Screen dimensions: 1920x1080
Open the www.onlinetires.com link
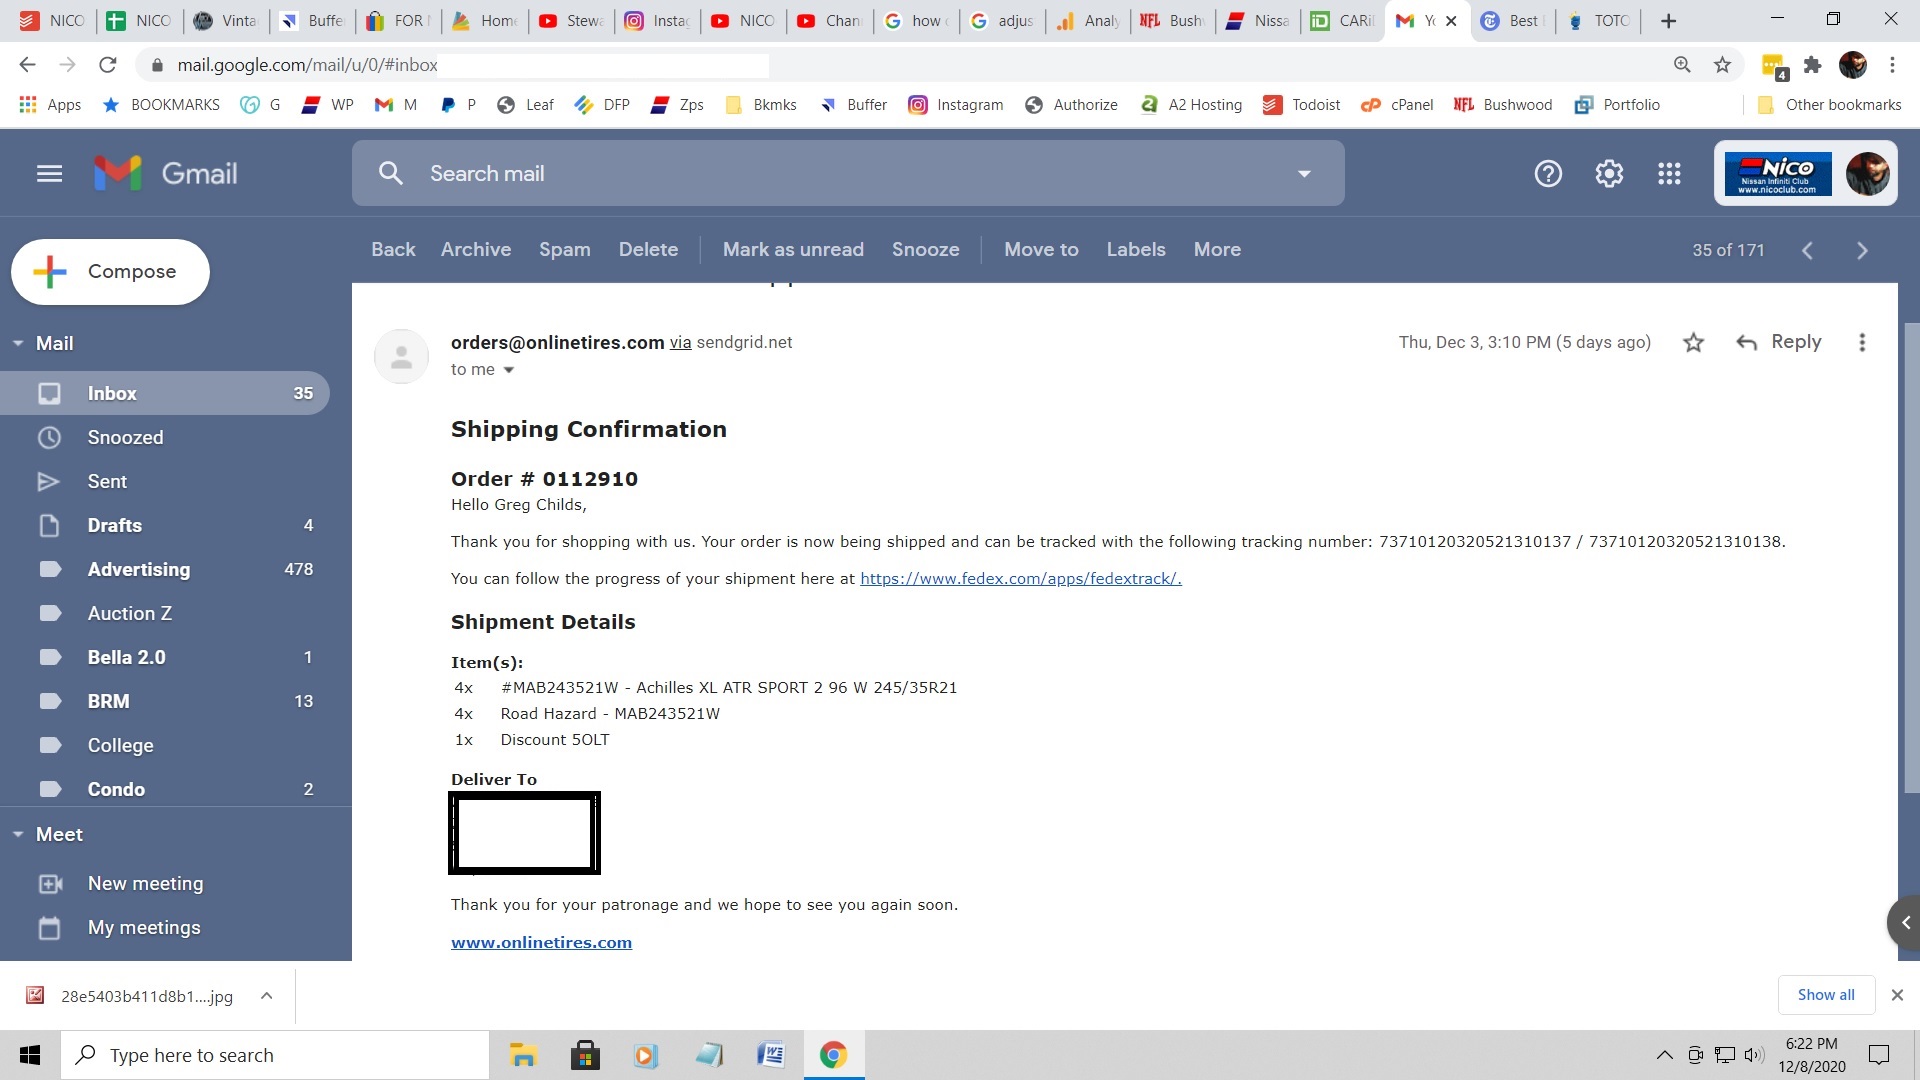pos(541,943)
